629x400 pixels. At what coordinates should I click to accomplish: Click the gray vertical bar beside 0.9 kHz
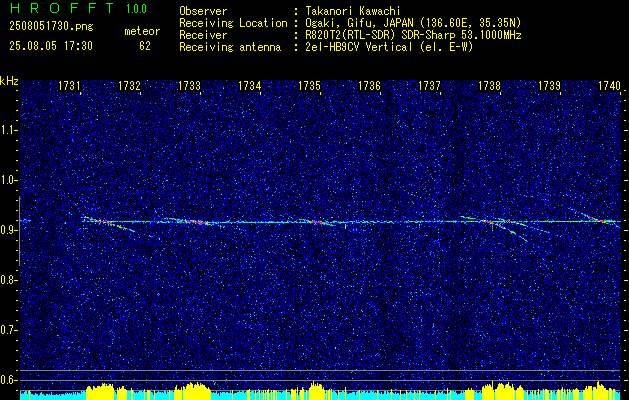(x=19, y=231)
